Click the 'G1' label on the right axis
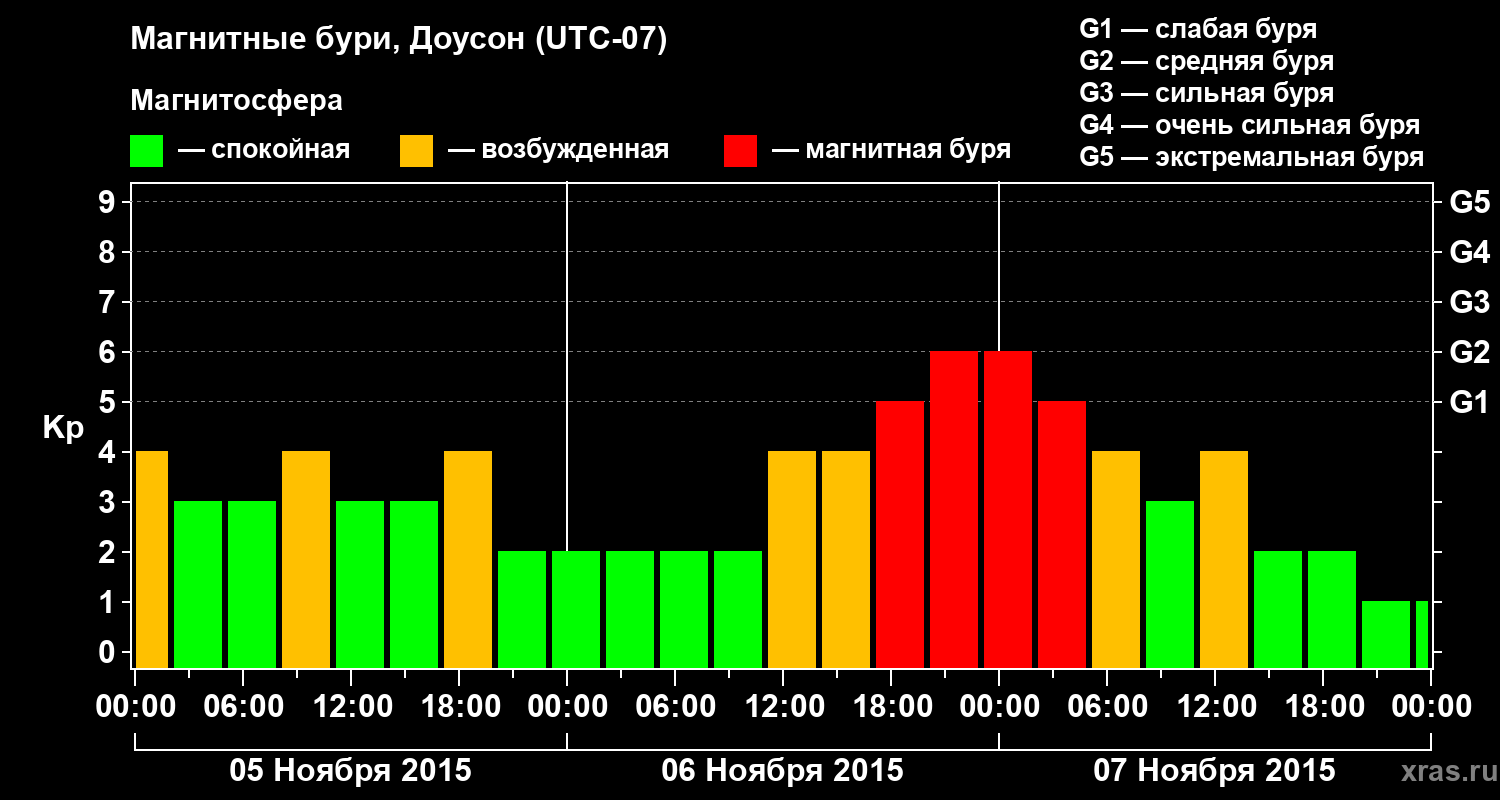This screenshot has height=800, width=1500. pos(1469,402)
